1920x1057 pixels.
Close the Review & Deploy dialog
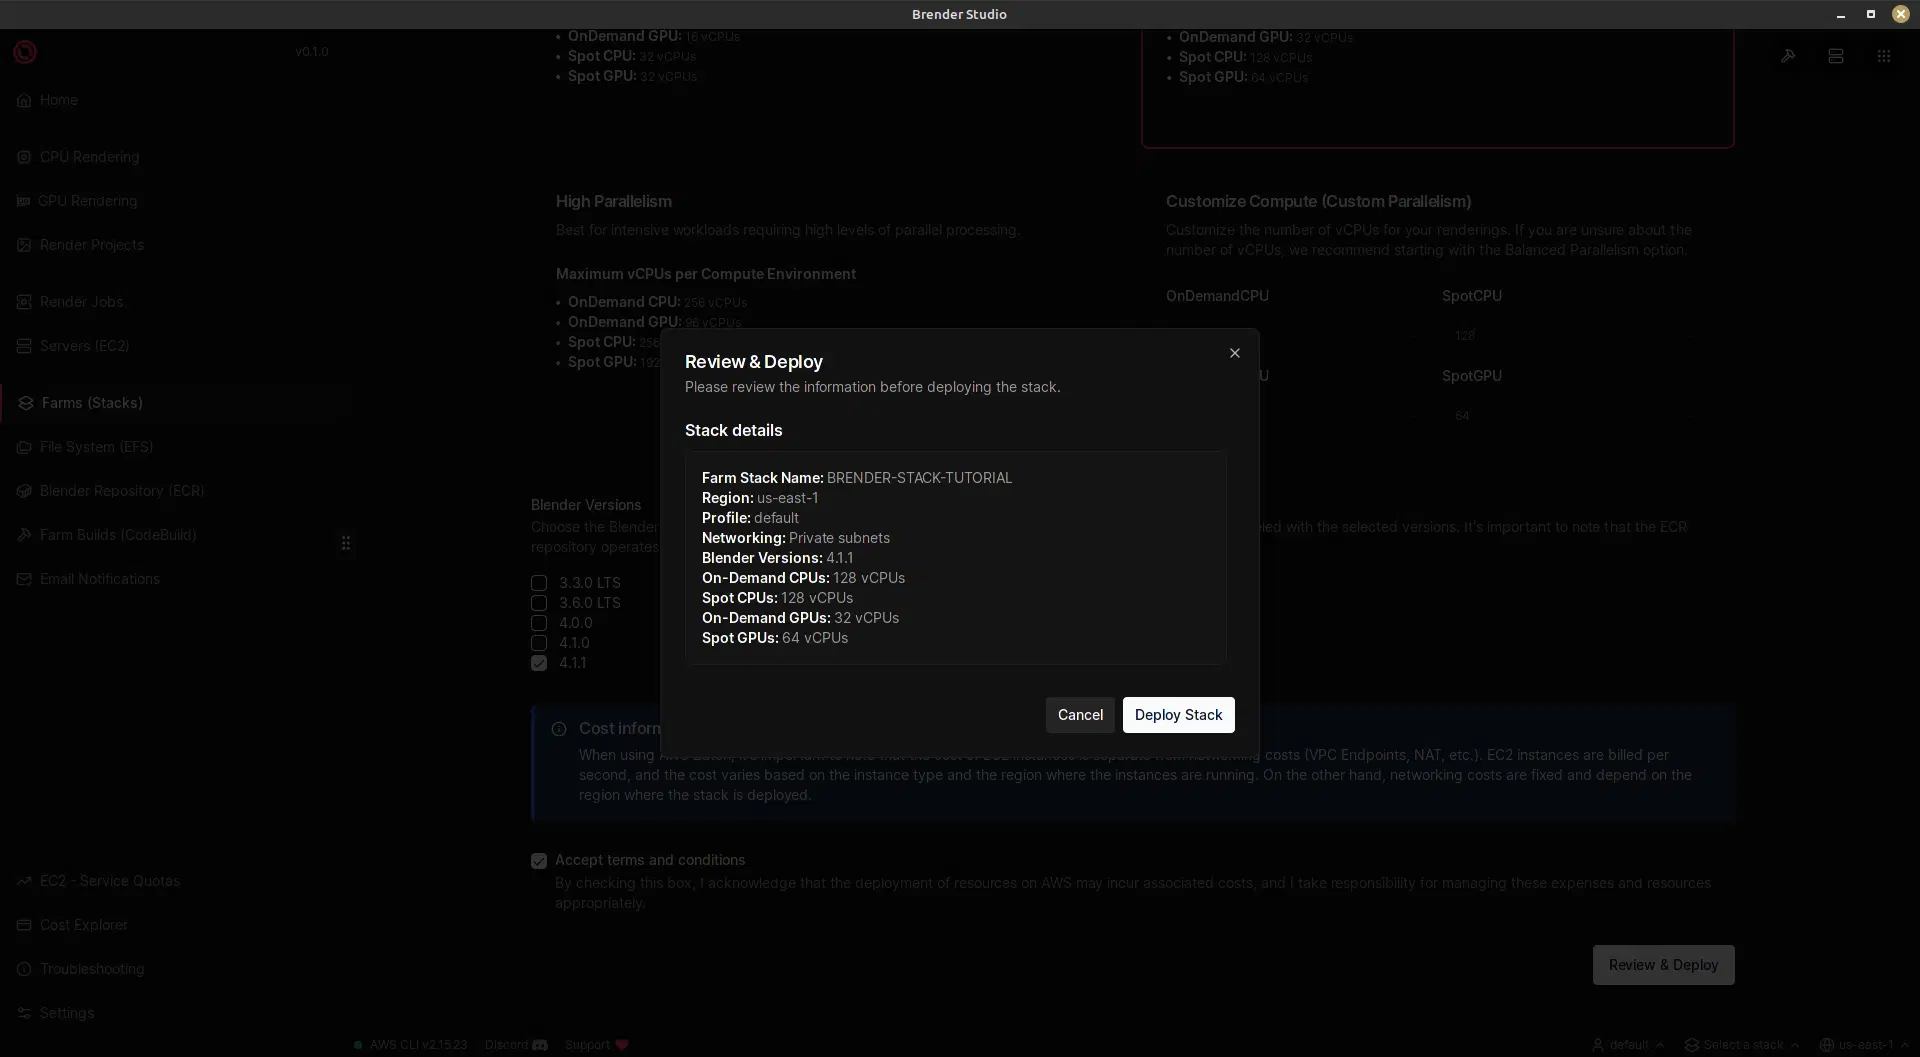pyautogui.click(x=1233, y=352)
